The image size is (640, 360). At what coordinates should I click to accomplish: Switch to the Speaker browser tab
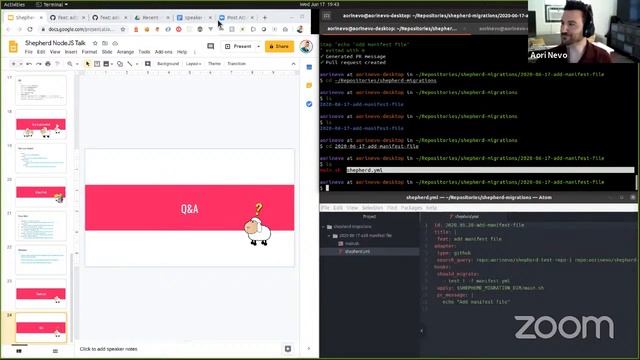194,18
